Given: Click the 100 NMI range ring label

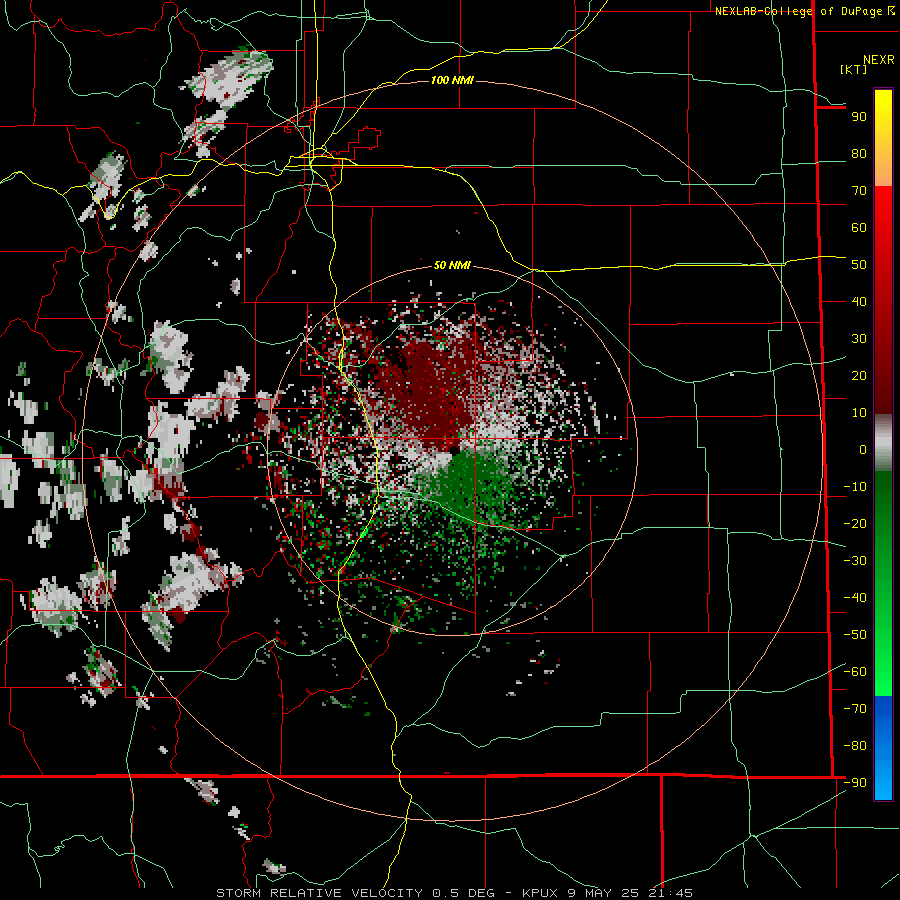Looking at the screenshot, I should 452,80.
